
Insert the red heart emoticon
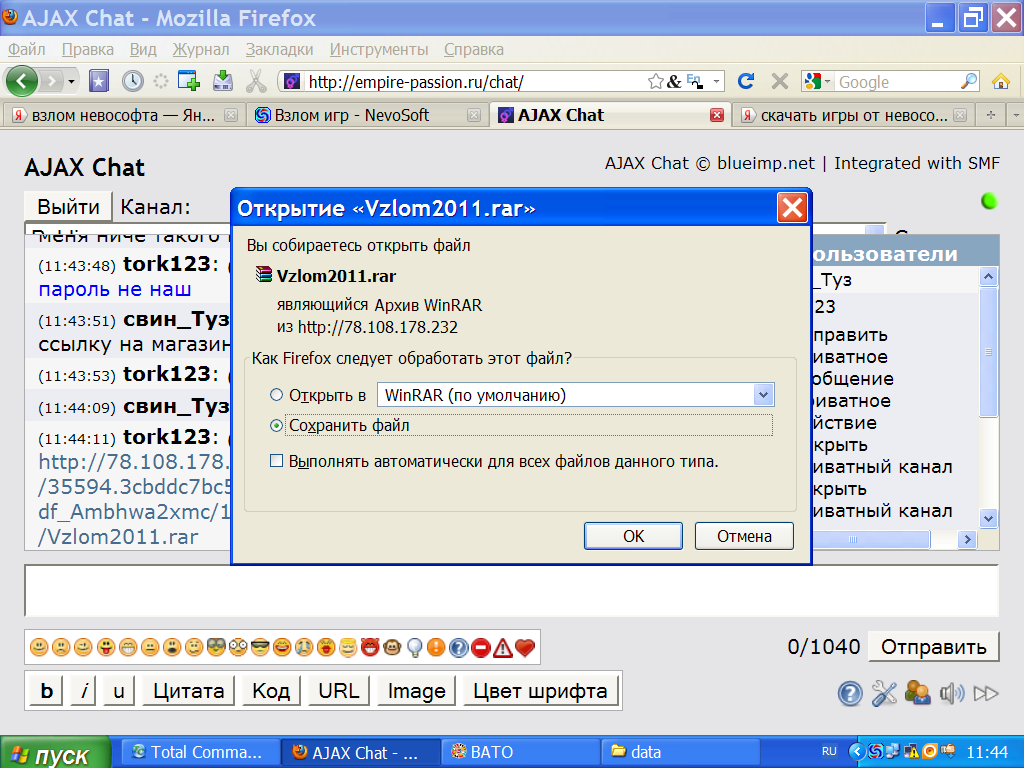point(525,647)
